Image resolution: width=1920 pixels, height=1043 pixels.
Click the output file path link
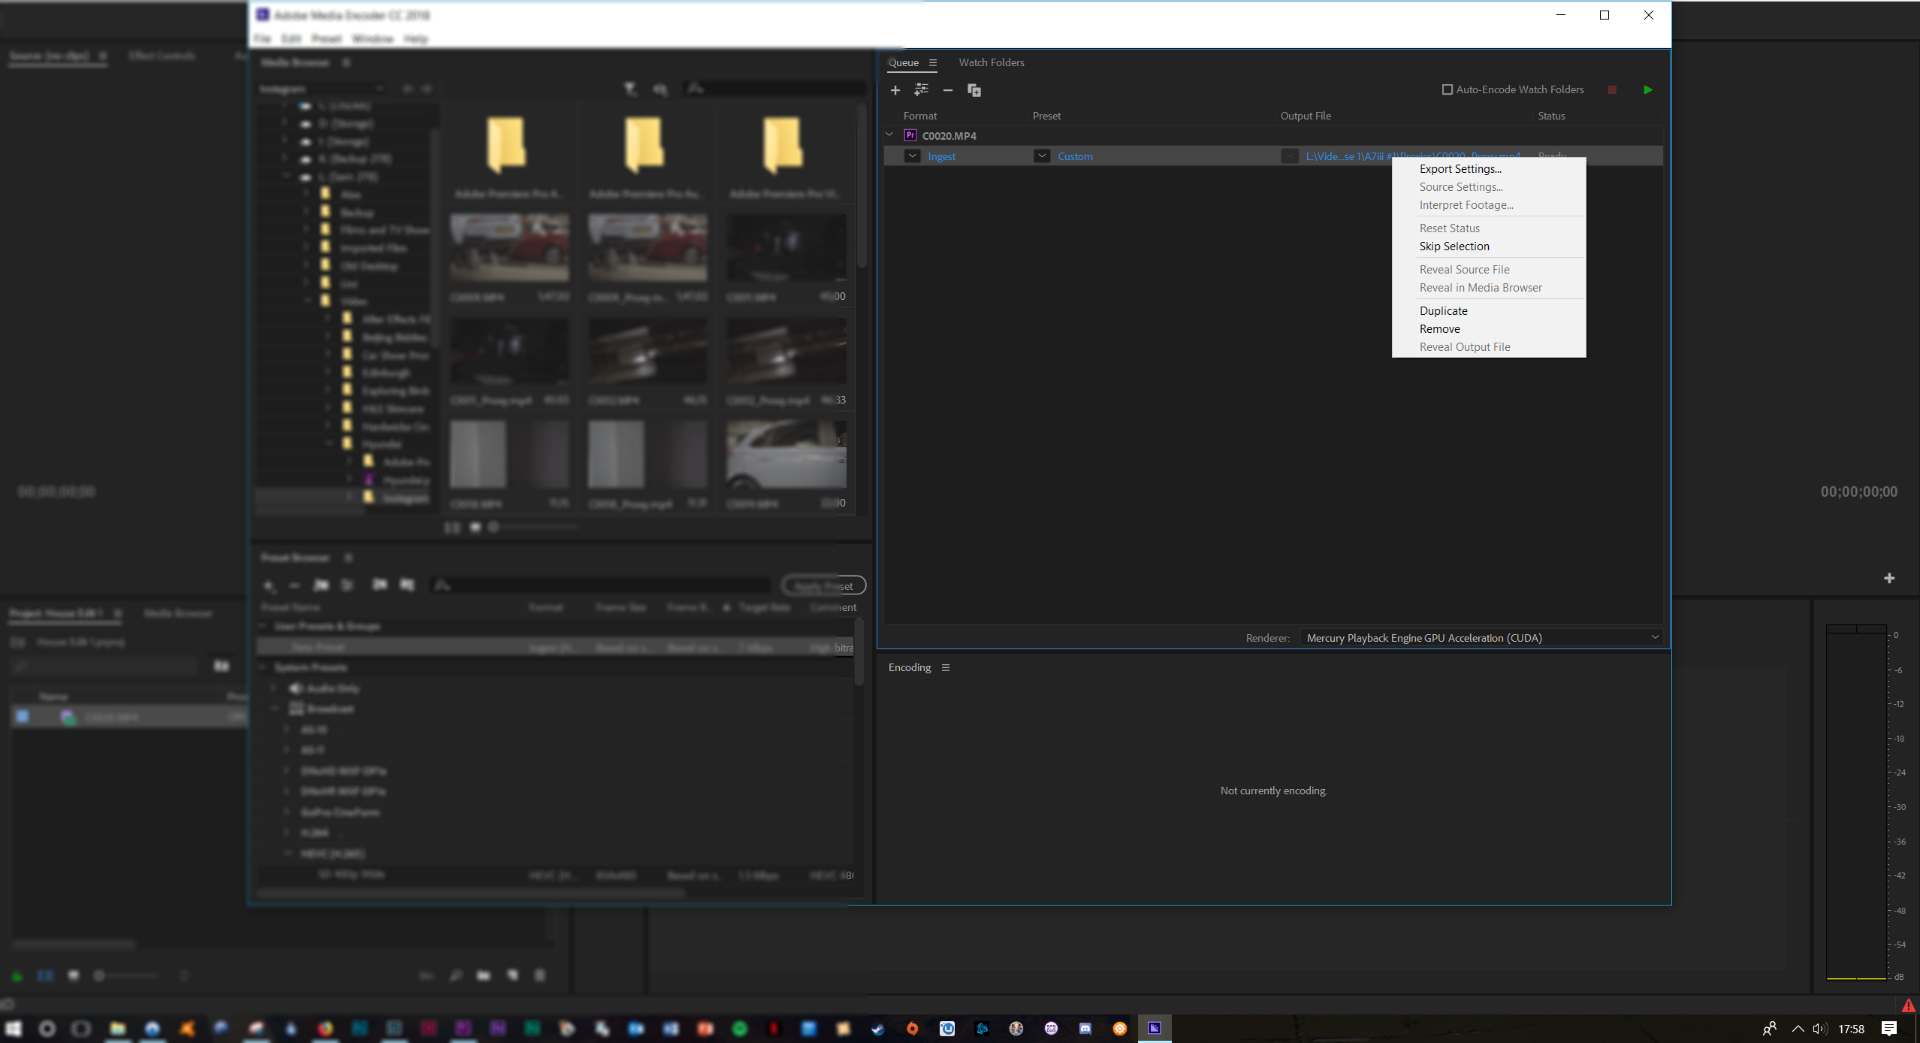[x=1413, y=157]
